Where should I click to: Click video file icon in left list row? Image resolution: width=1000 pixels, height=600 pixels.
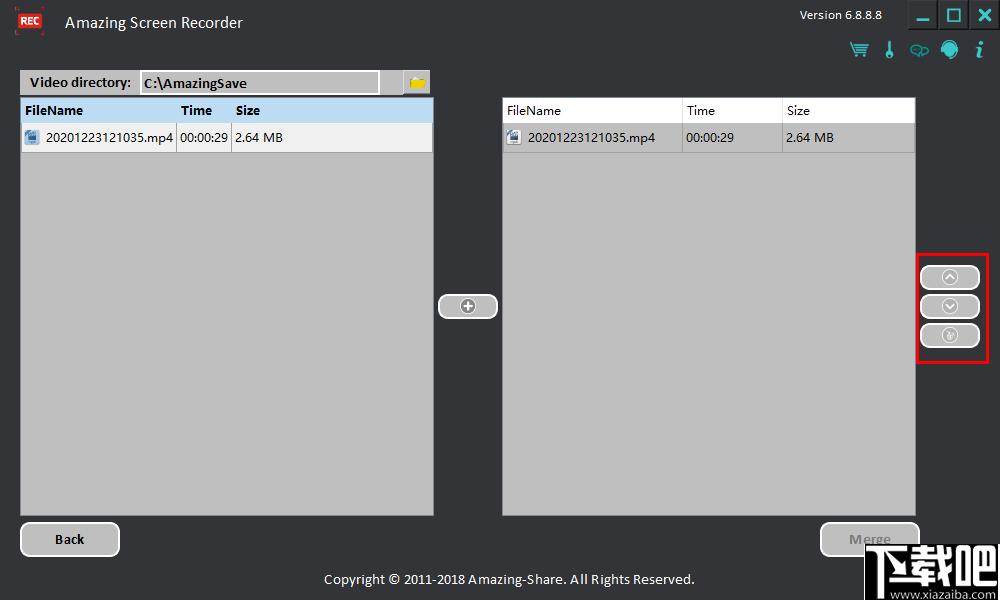[x=32, y=137]
